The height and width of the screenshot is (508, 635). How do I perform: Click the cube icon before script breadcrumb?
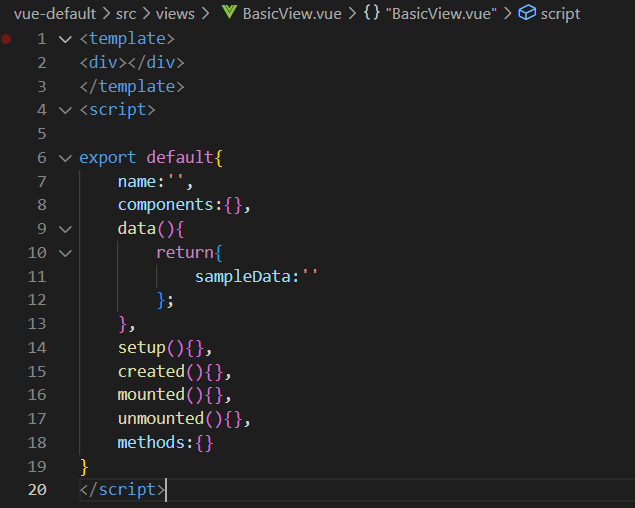pos(527,13)
